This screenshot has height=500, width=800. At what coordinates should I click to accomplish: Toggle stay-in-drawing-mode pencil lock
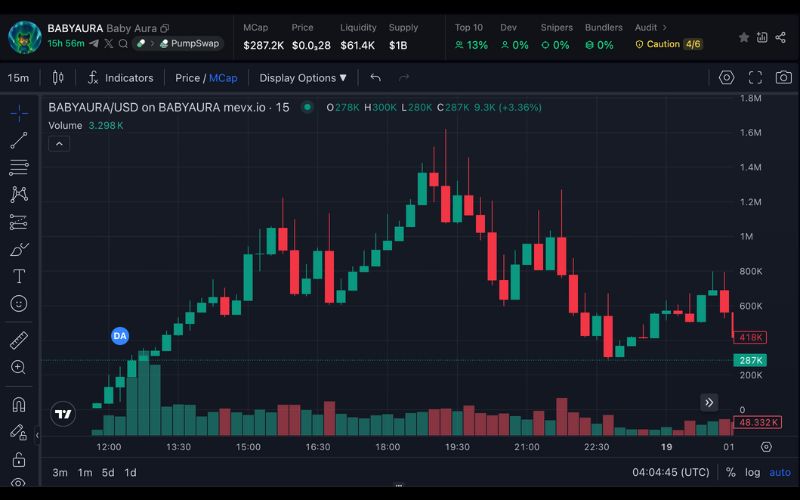[19, 432]
